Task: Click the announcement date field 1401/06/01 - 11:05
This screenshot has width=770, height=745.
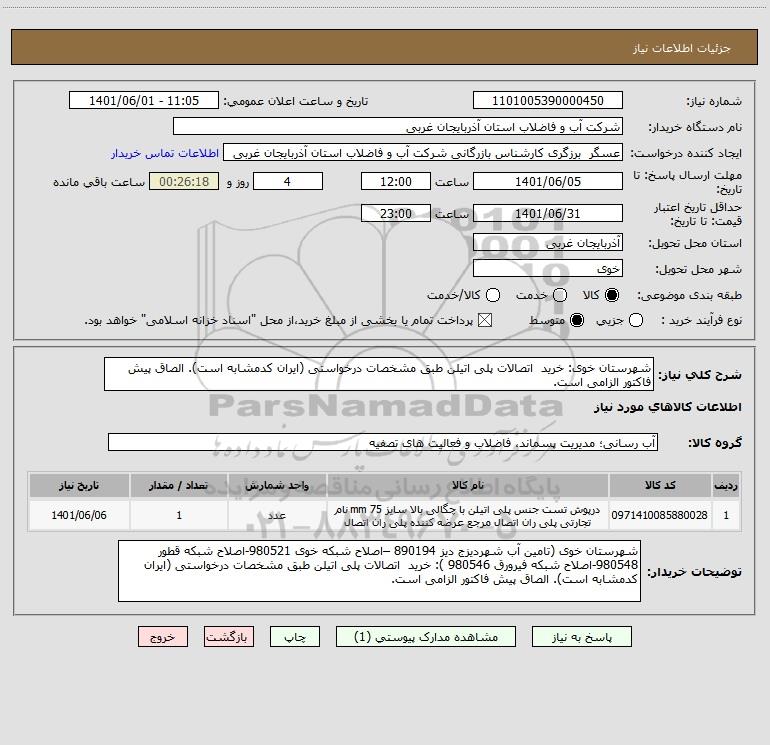Action: (x=144, y=101)
